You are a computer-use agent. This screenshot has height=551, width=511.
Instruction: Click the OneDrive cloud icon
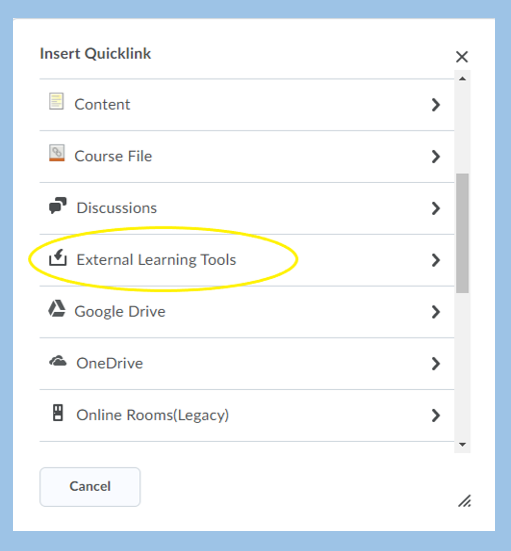pyautogui.click(x=58, y=361)
